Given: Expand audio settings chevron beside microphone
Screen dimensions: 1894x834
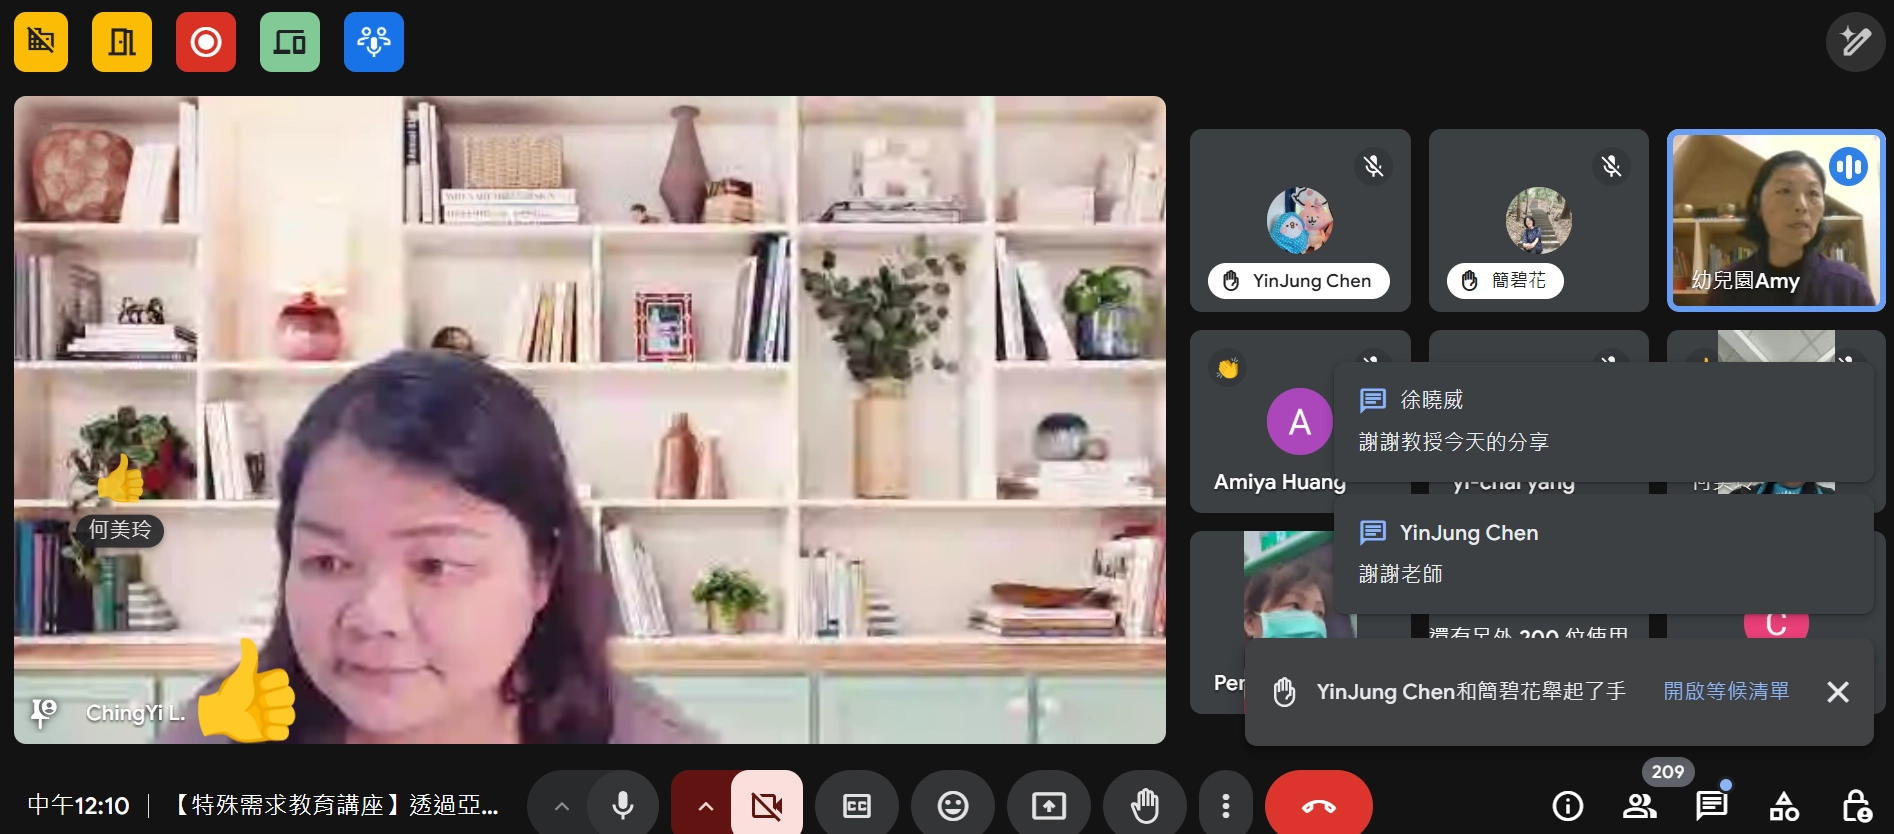Looking at the screenshot, I should coord(562,805).
